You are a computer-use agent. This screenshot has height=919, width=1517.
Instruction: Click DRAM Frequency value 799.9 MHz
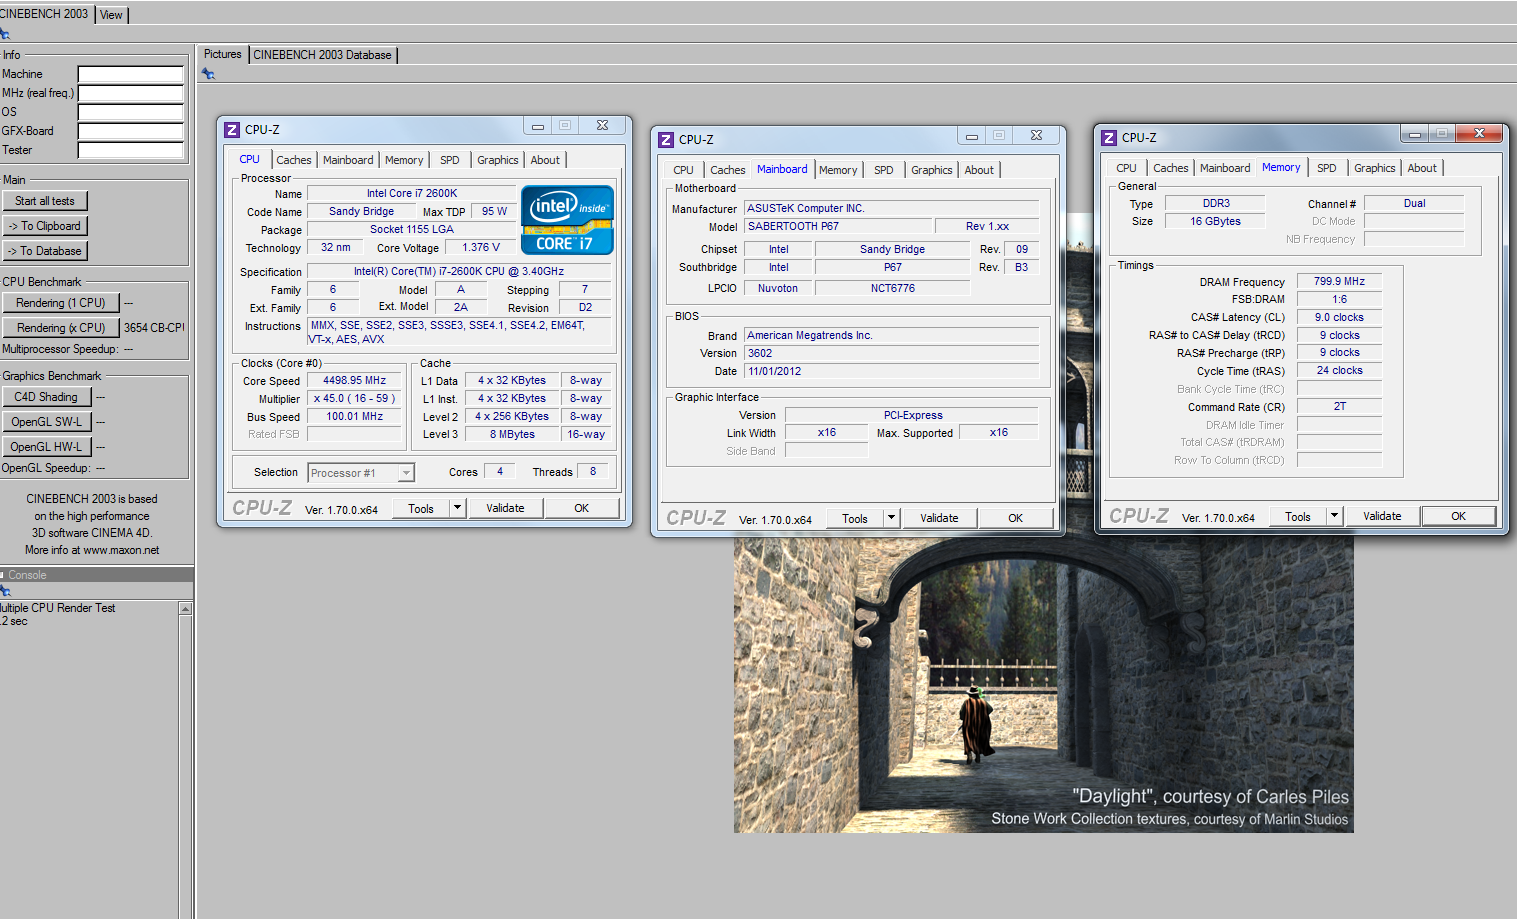1339,282
